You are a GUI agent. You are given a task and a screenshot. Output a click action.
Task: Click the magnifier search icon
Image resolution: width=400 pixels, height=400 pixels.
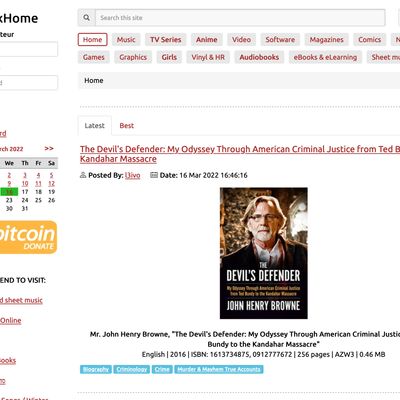pyautogui.click(x=87, y=18)
